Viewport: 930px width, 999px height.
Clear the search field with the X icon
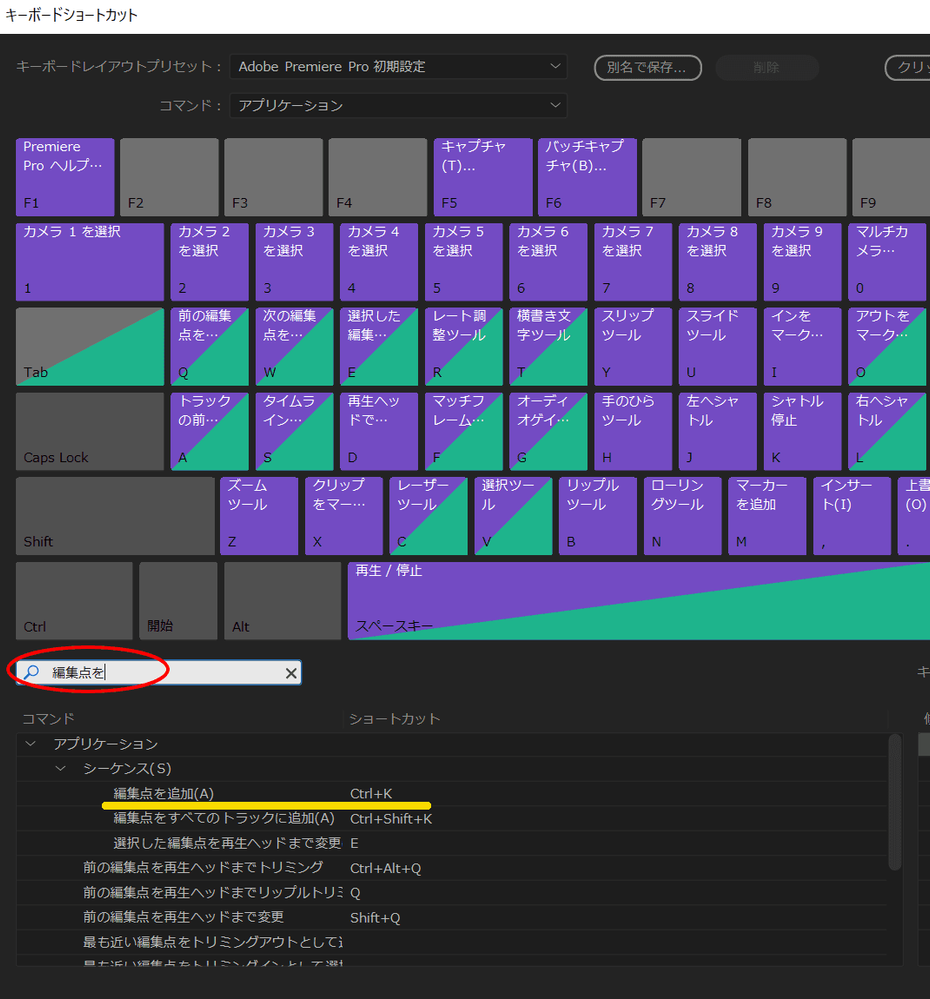pos(291,673)
